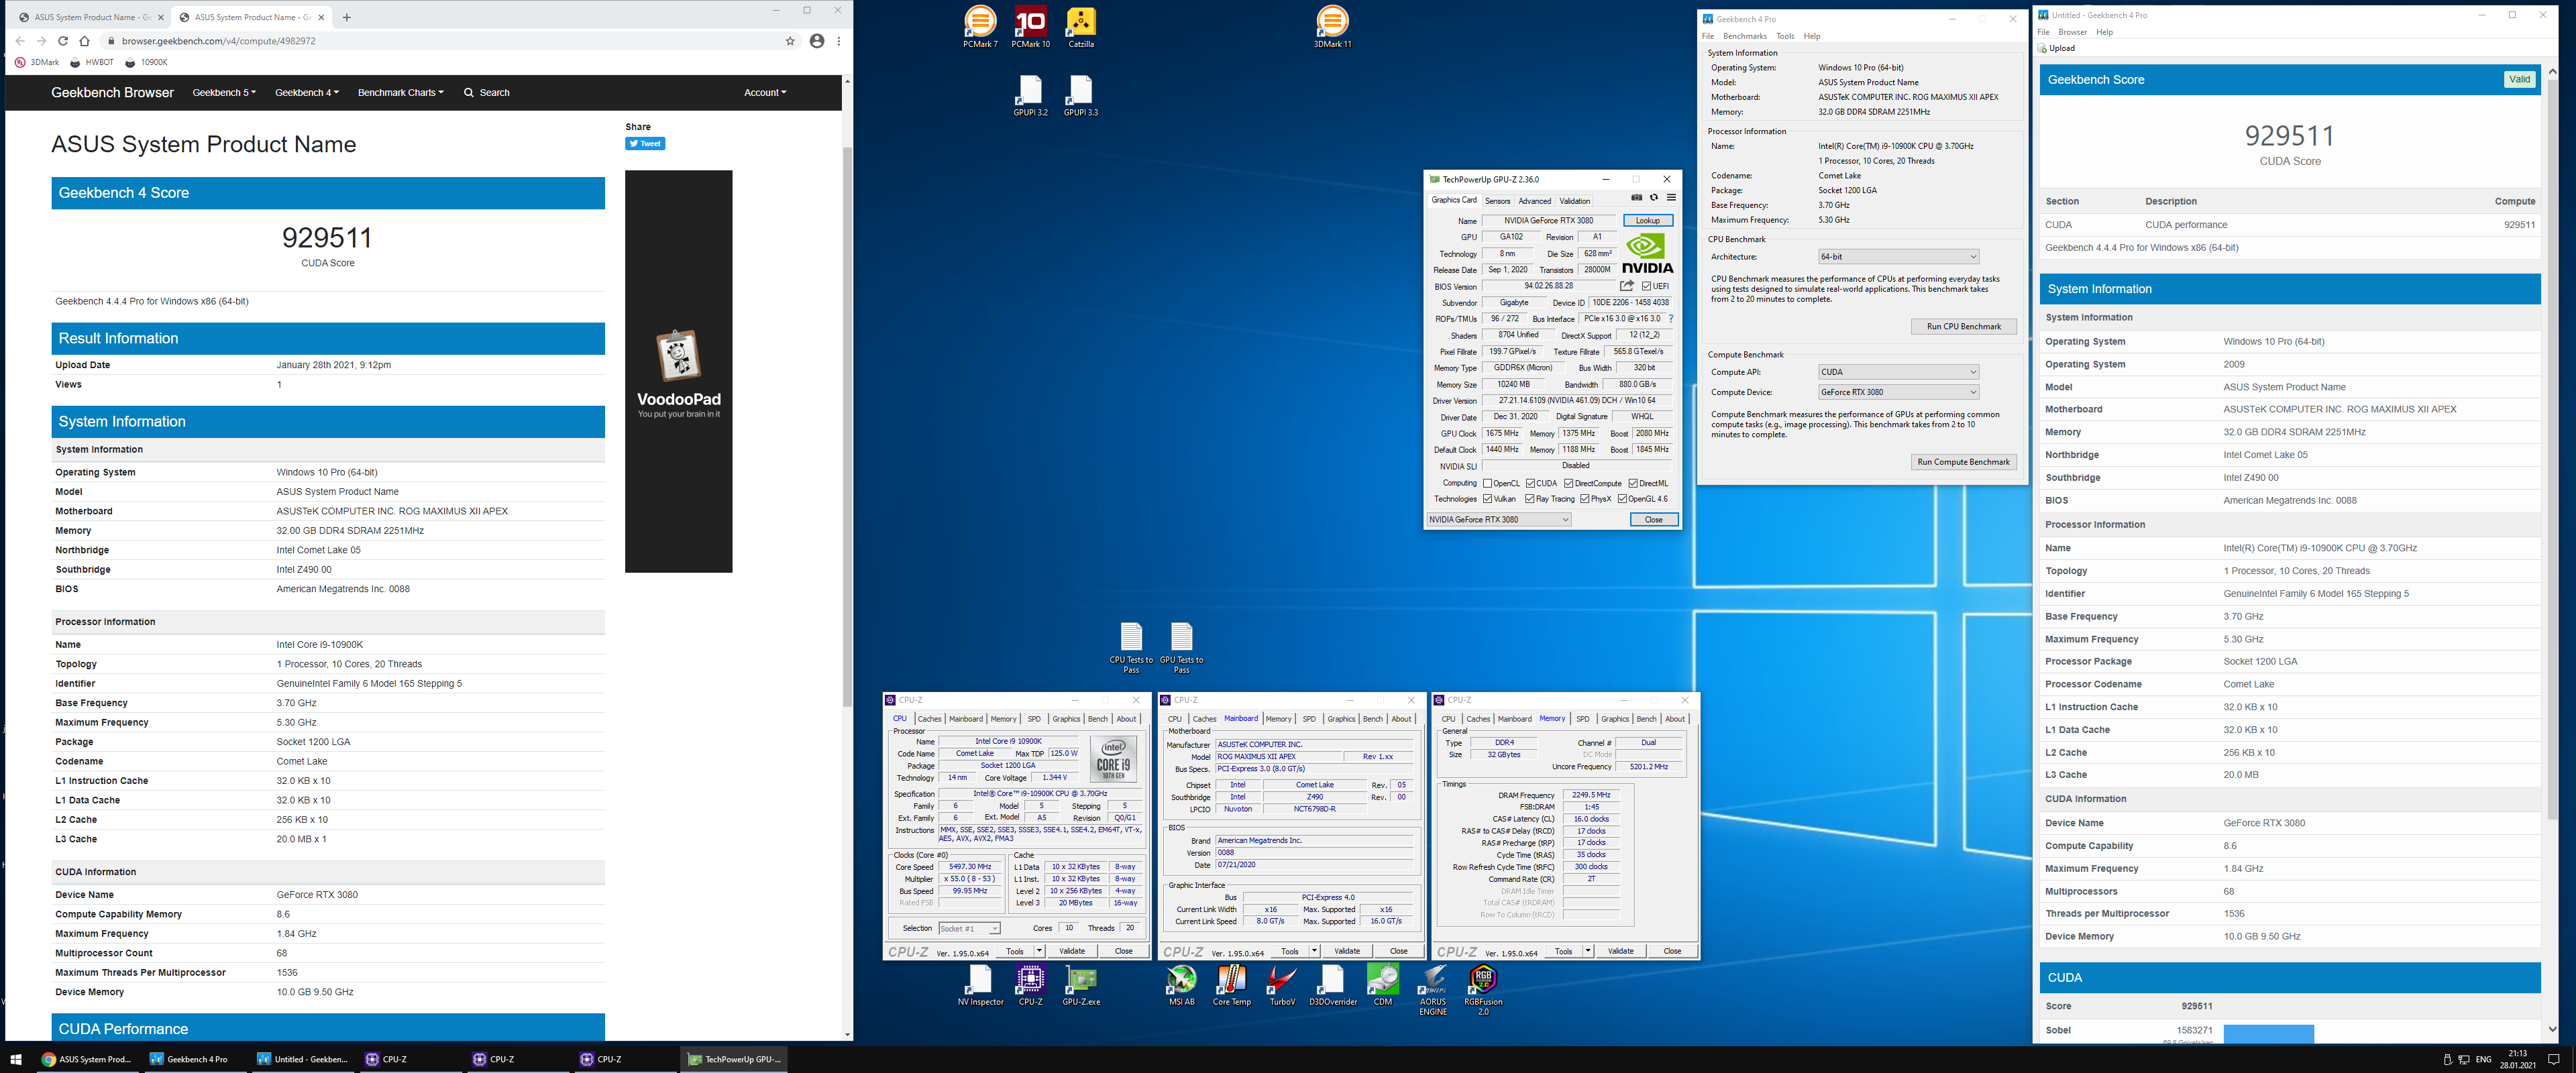Toggle the OpenCL checkbox in GPU-Z

1488,483
